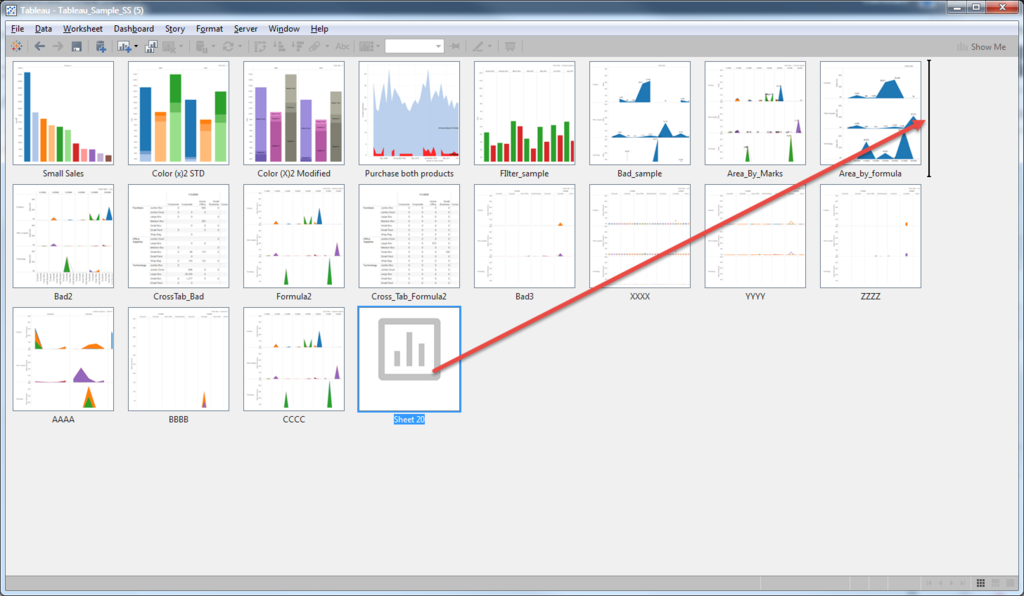Viewport: 1024px width, 596px height.
Task: Click the Fix Axes pin icon
Action: (455, 46)
